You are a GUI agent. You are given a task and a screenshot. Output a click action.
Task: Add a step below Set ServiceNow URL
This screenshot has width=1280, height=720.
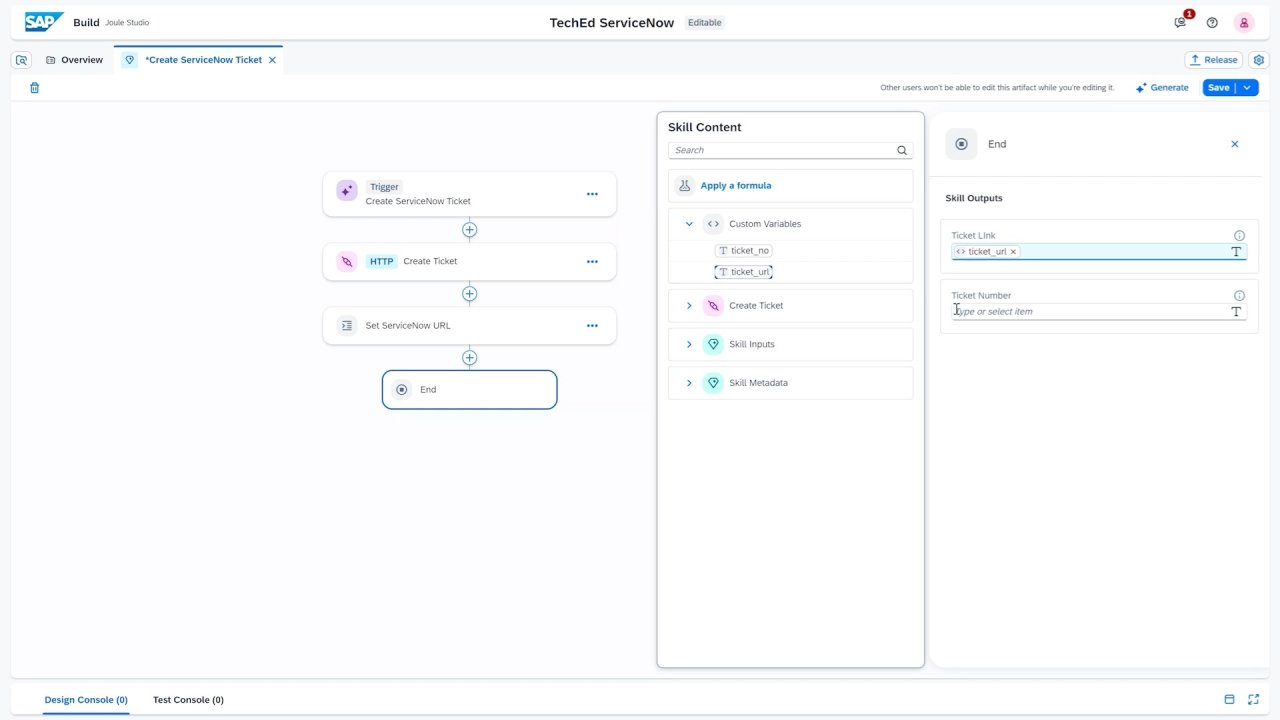click(x=469, y=358)
